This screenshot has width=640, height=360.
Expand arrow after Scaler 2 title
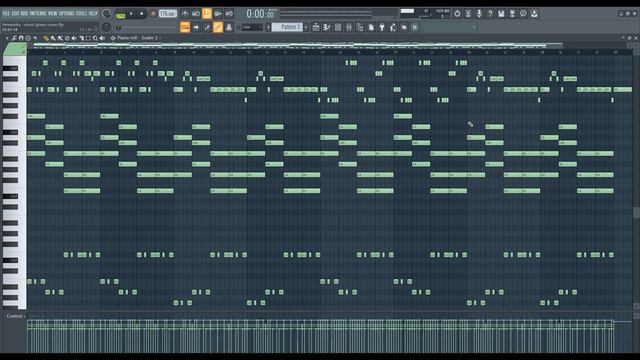click(160, 38)
